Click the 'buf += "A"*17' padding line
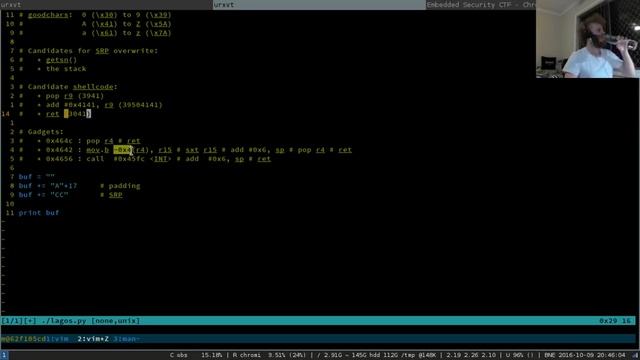Image resolution: width=640 pixels, height=360 pixels. pos(80,186)
